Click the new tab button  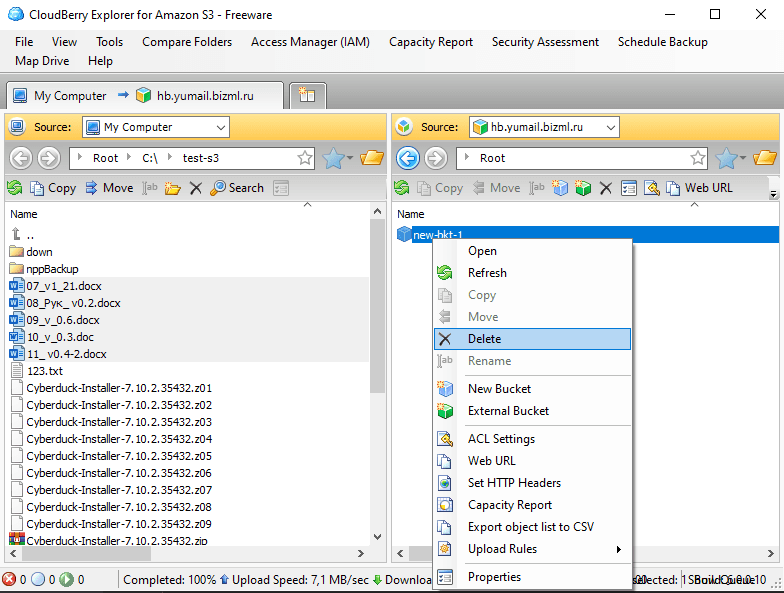308,96
